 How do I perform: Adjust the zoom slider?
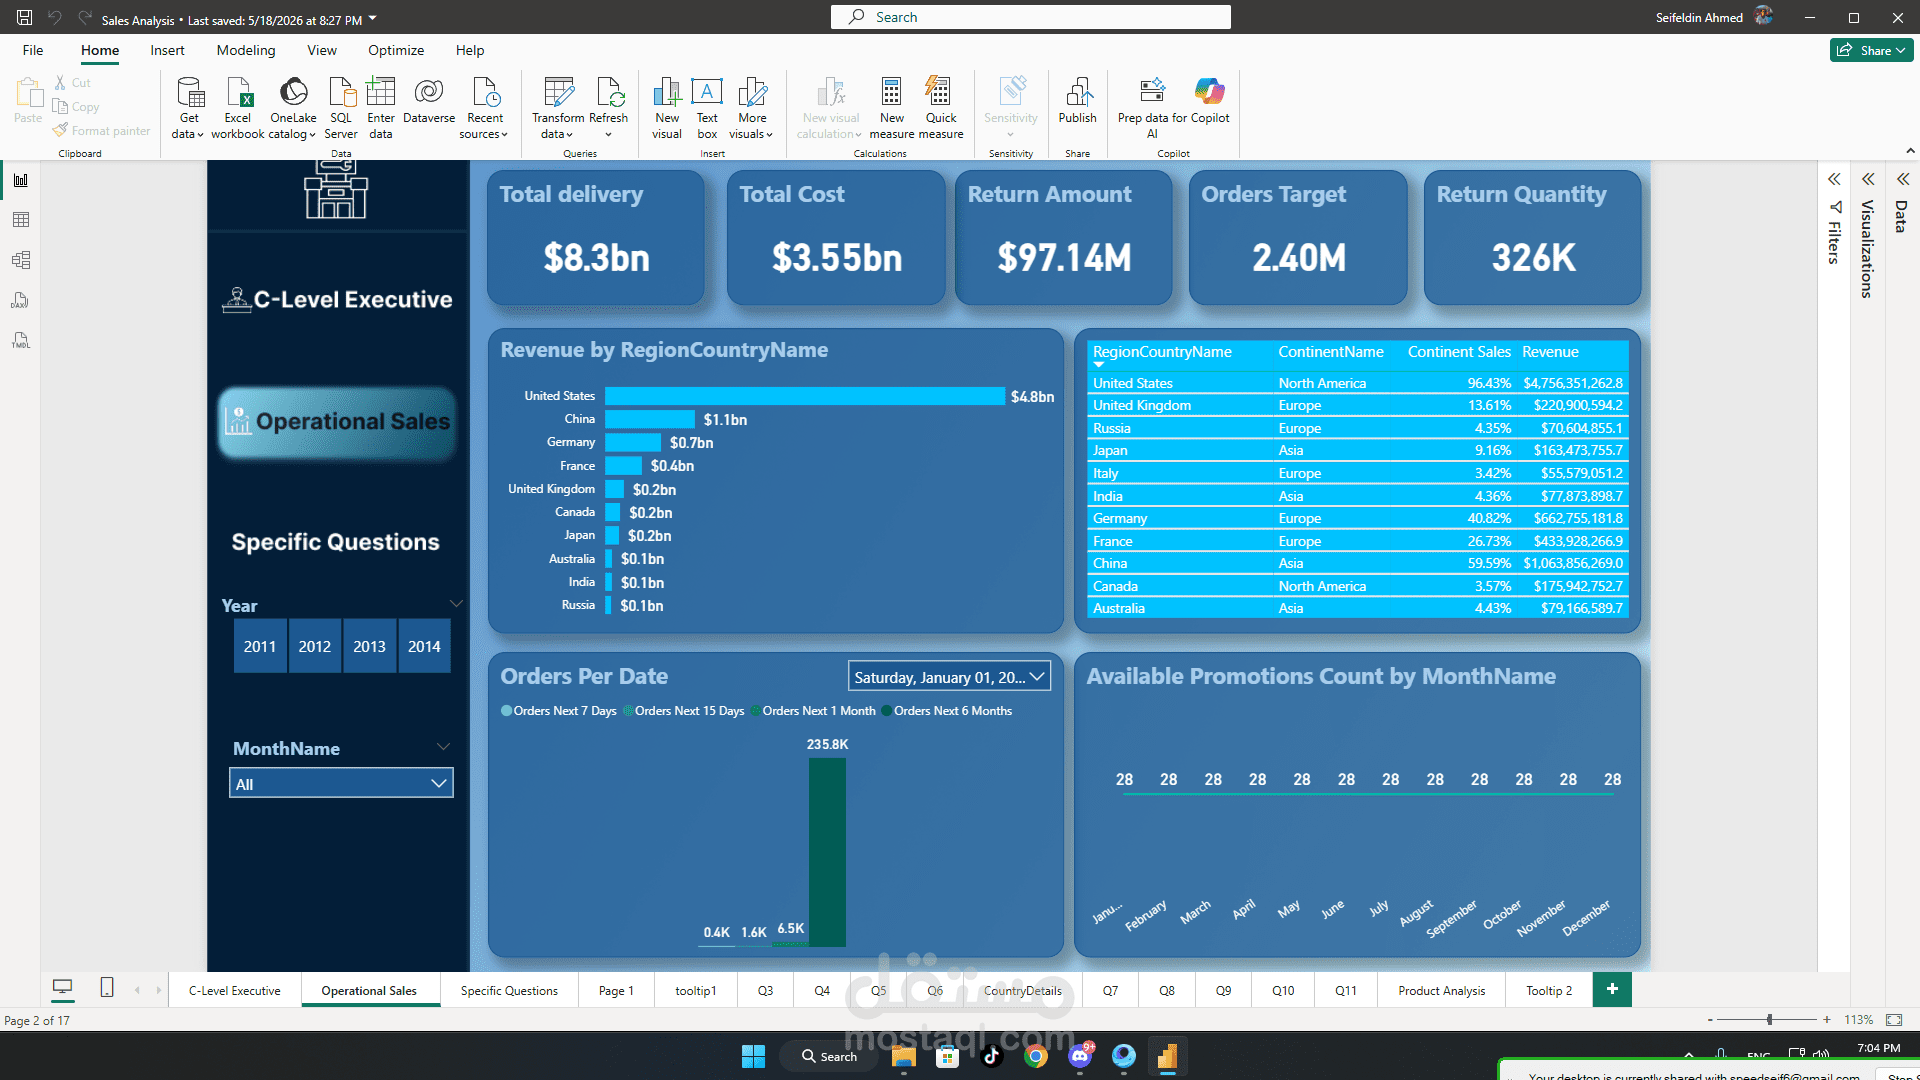1769,1019
